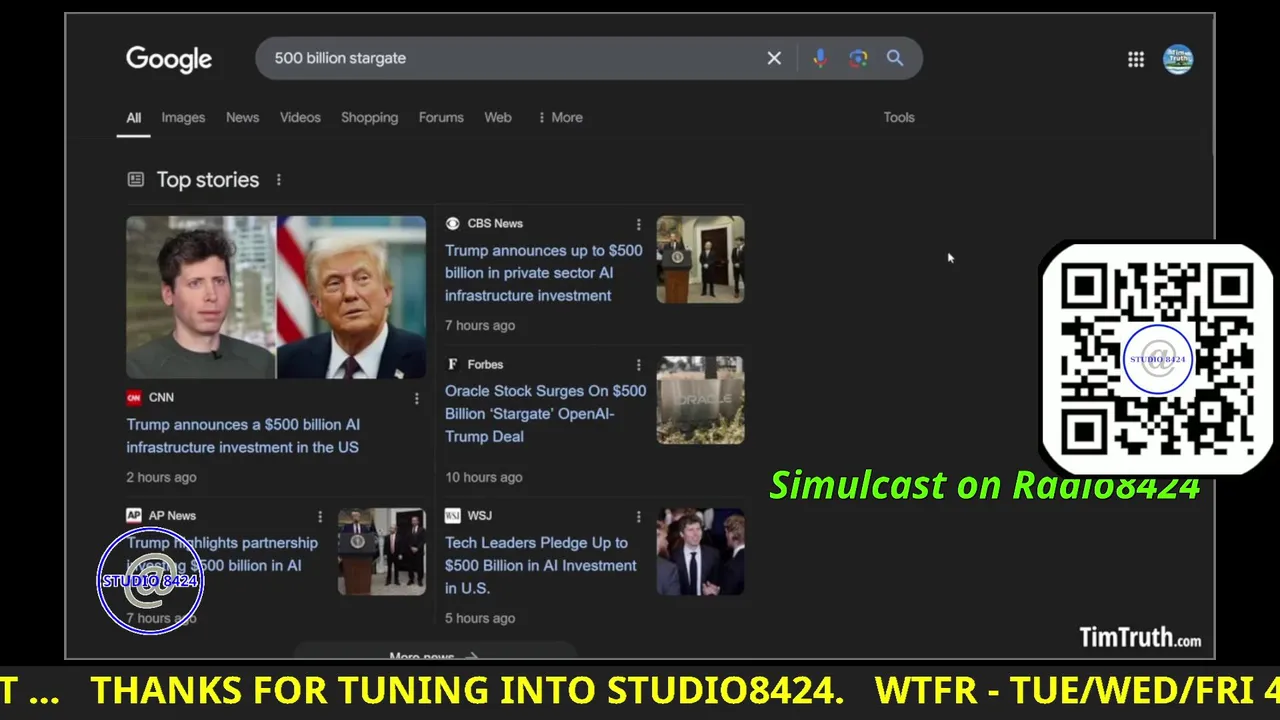Select the All results tab
The height and width of the screenshot is (720, 1280).
(133, 117)
